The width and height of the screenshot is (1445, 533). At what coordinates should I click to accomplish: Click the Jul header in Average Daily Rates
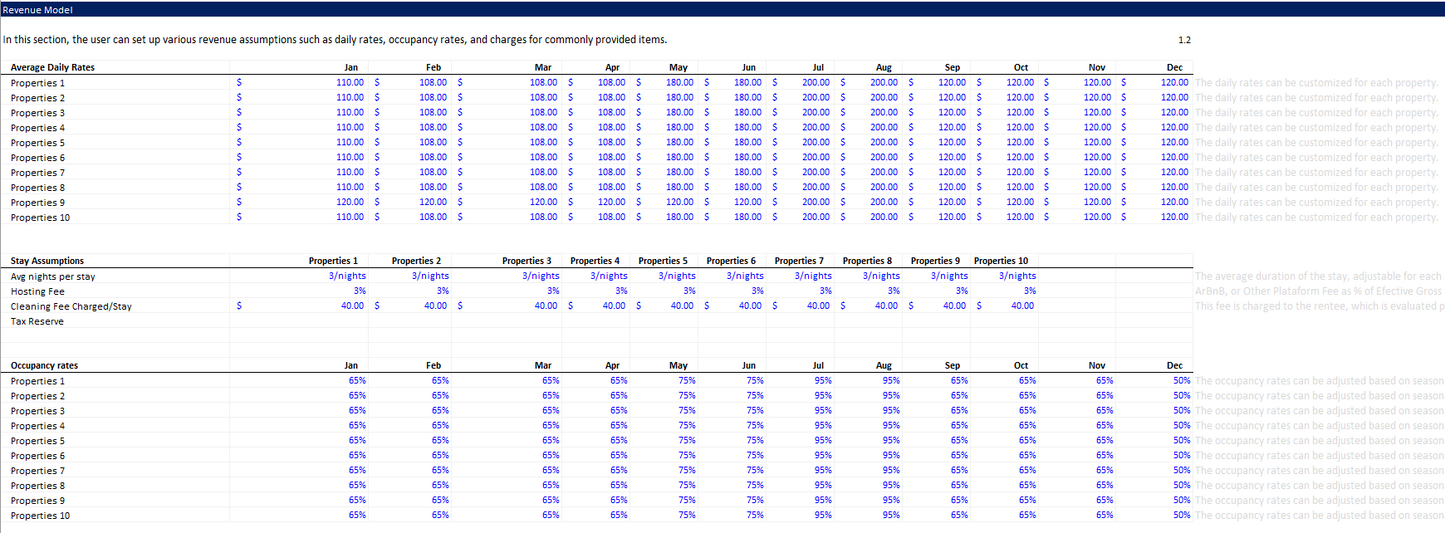point(816,67)
